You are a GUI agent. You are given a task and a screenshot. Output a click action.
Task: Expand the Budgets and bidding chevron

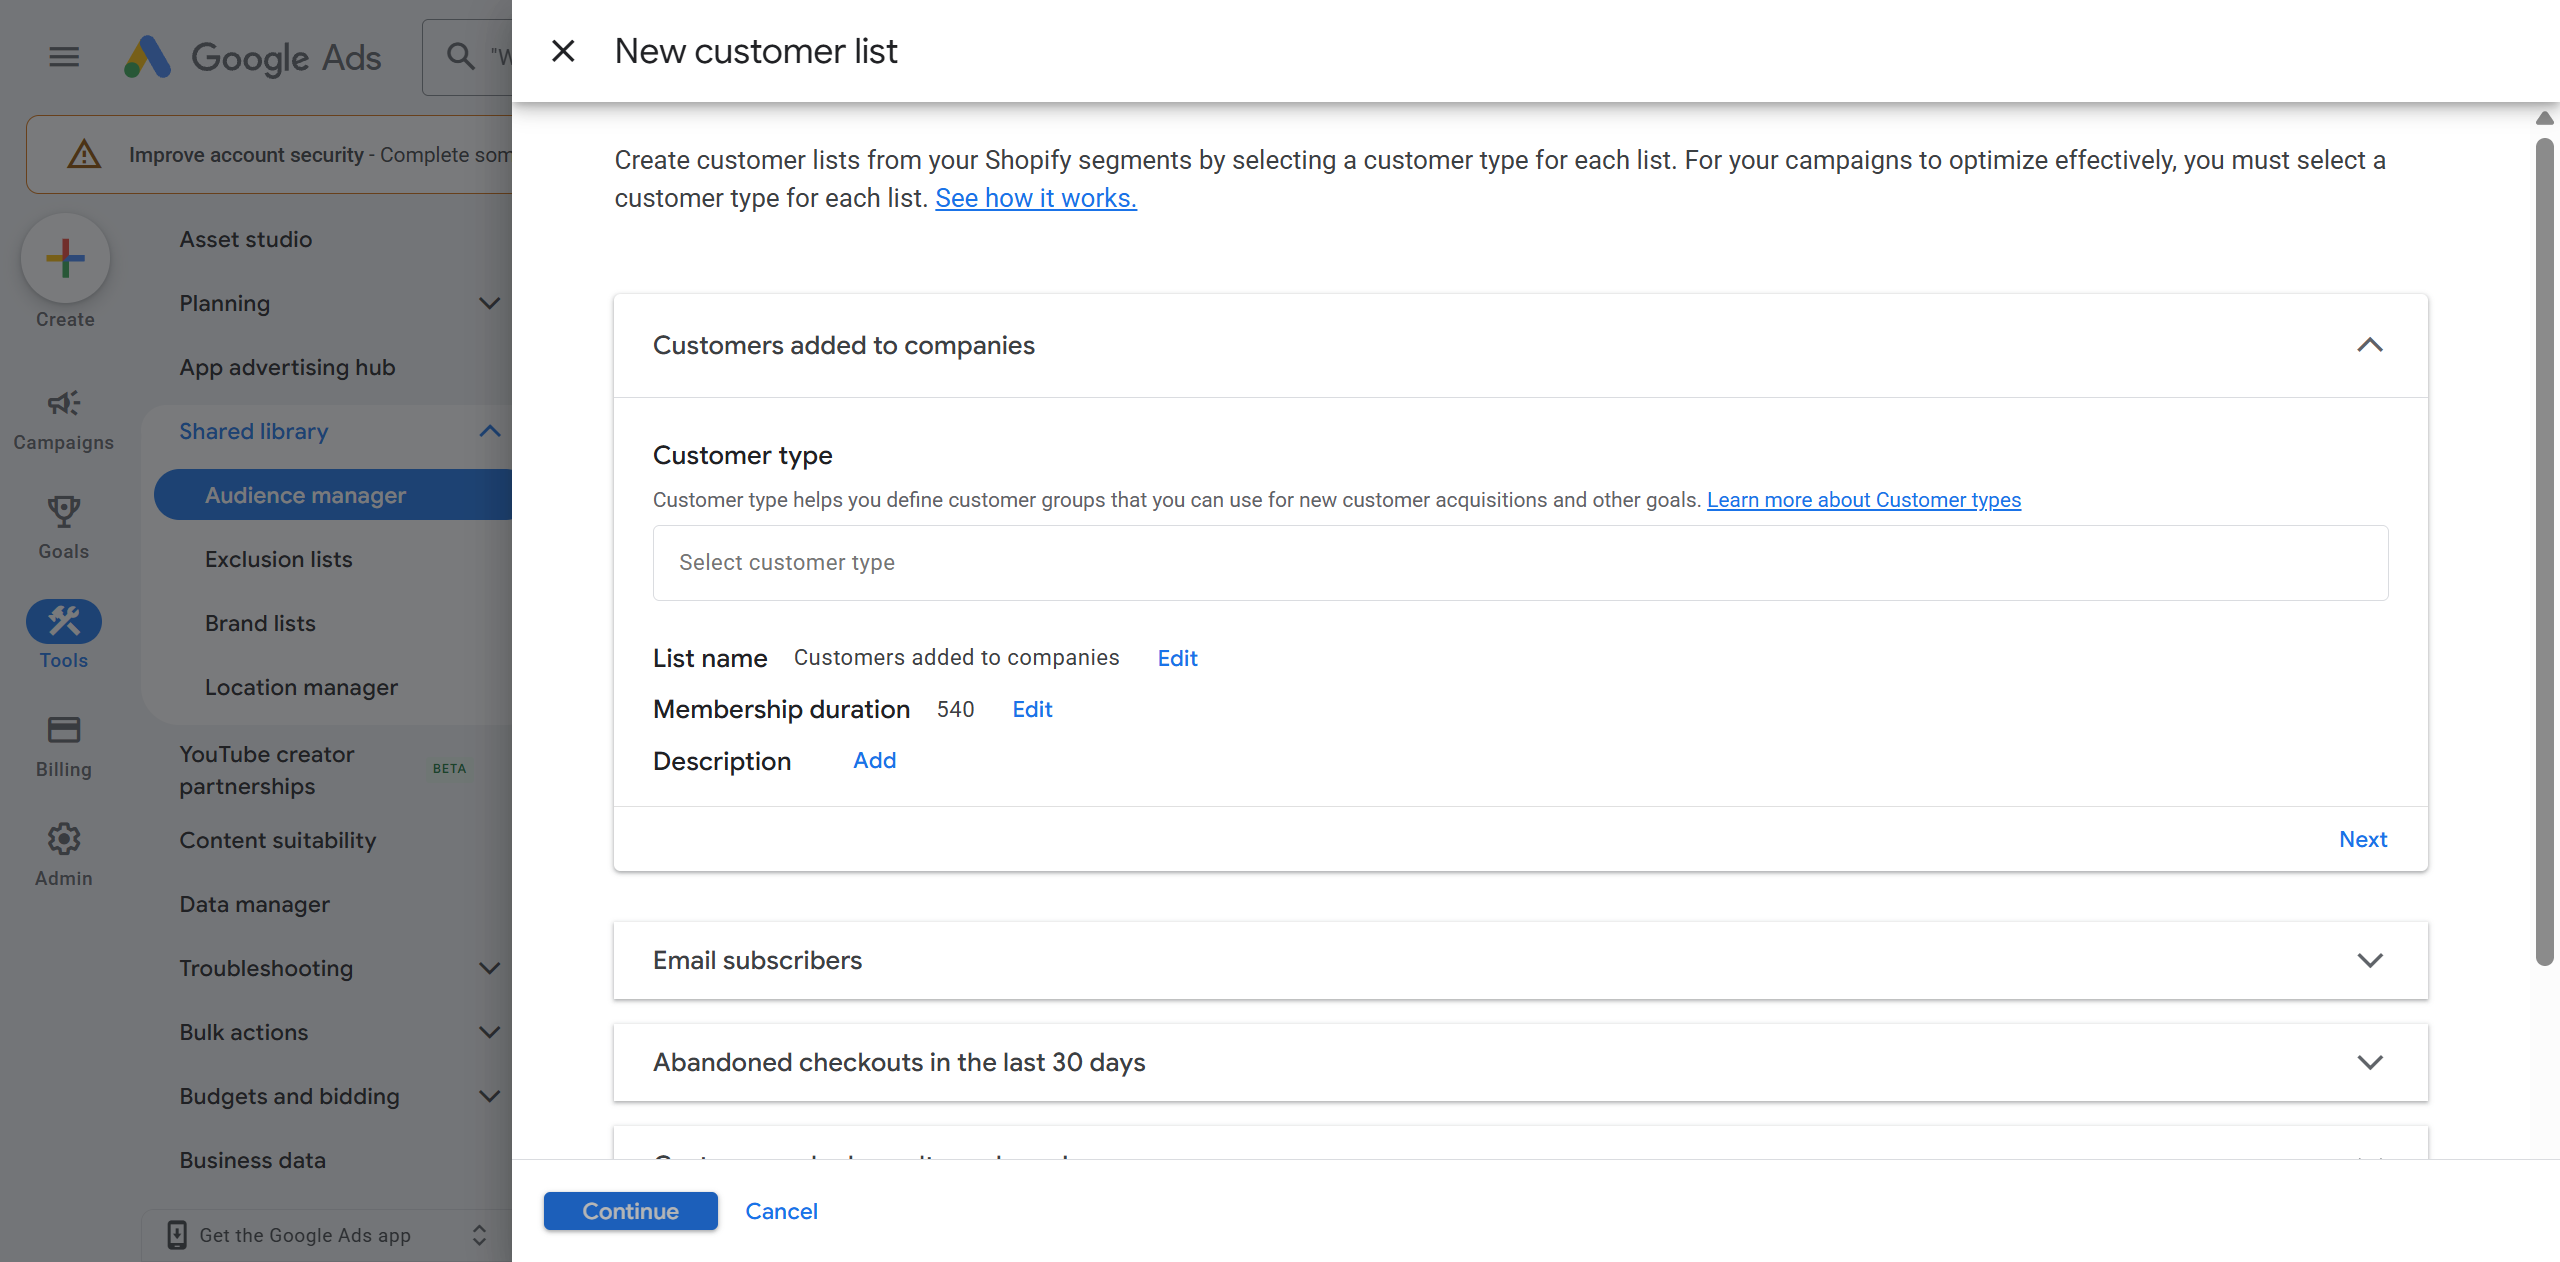(489, 1096)
